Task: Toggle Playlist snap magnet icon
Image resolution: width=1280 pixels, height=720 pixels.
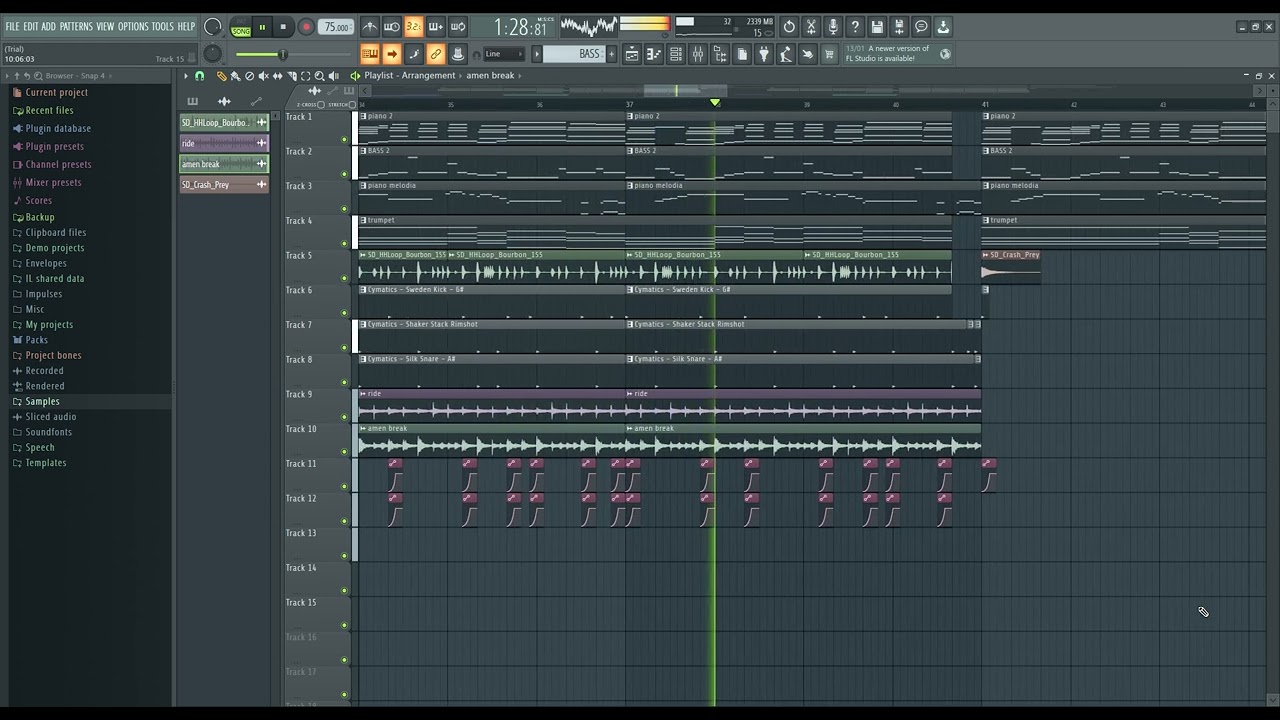Action: [x=199, y=76]
